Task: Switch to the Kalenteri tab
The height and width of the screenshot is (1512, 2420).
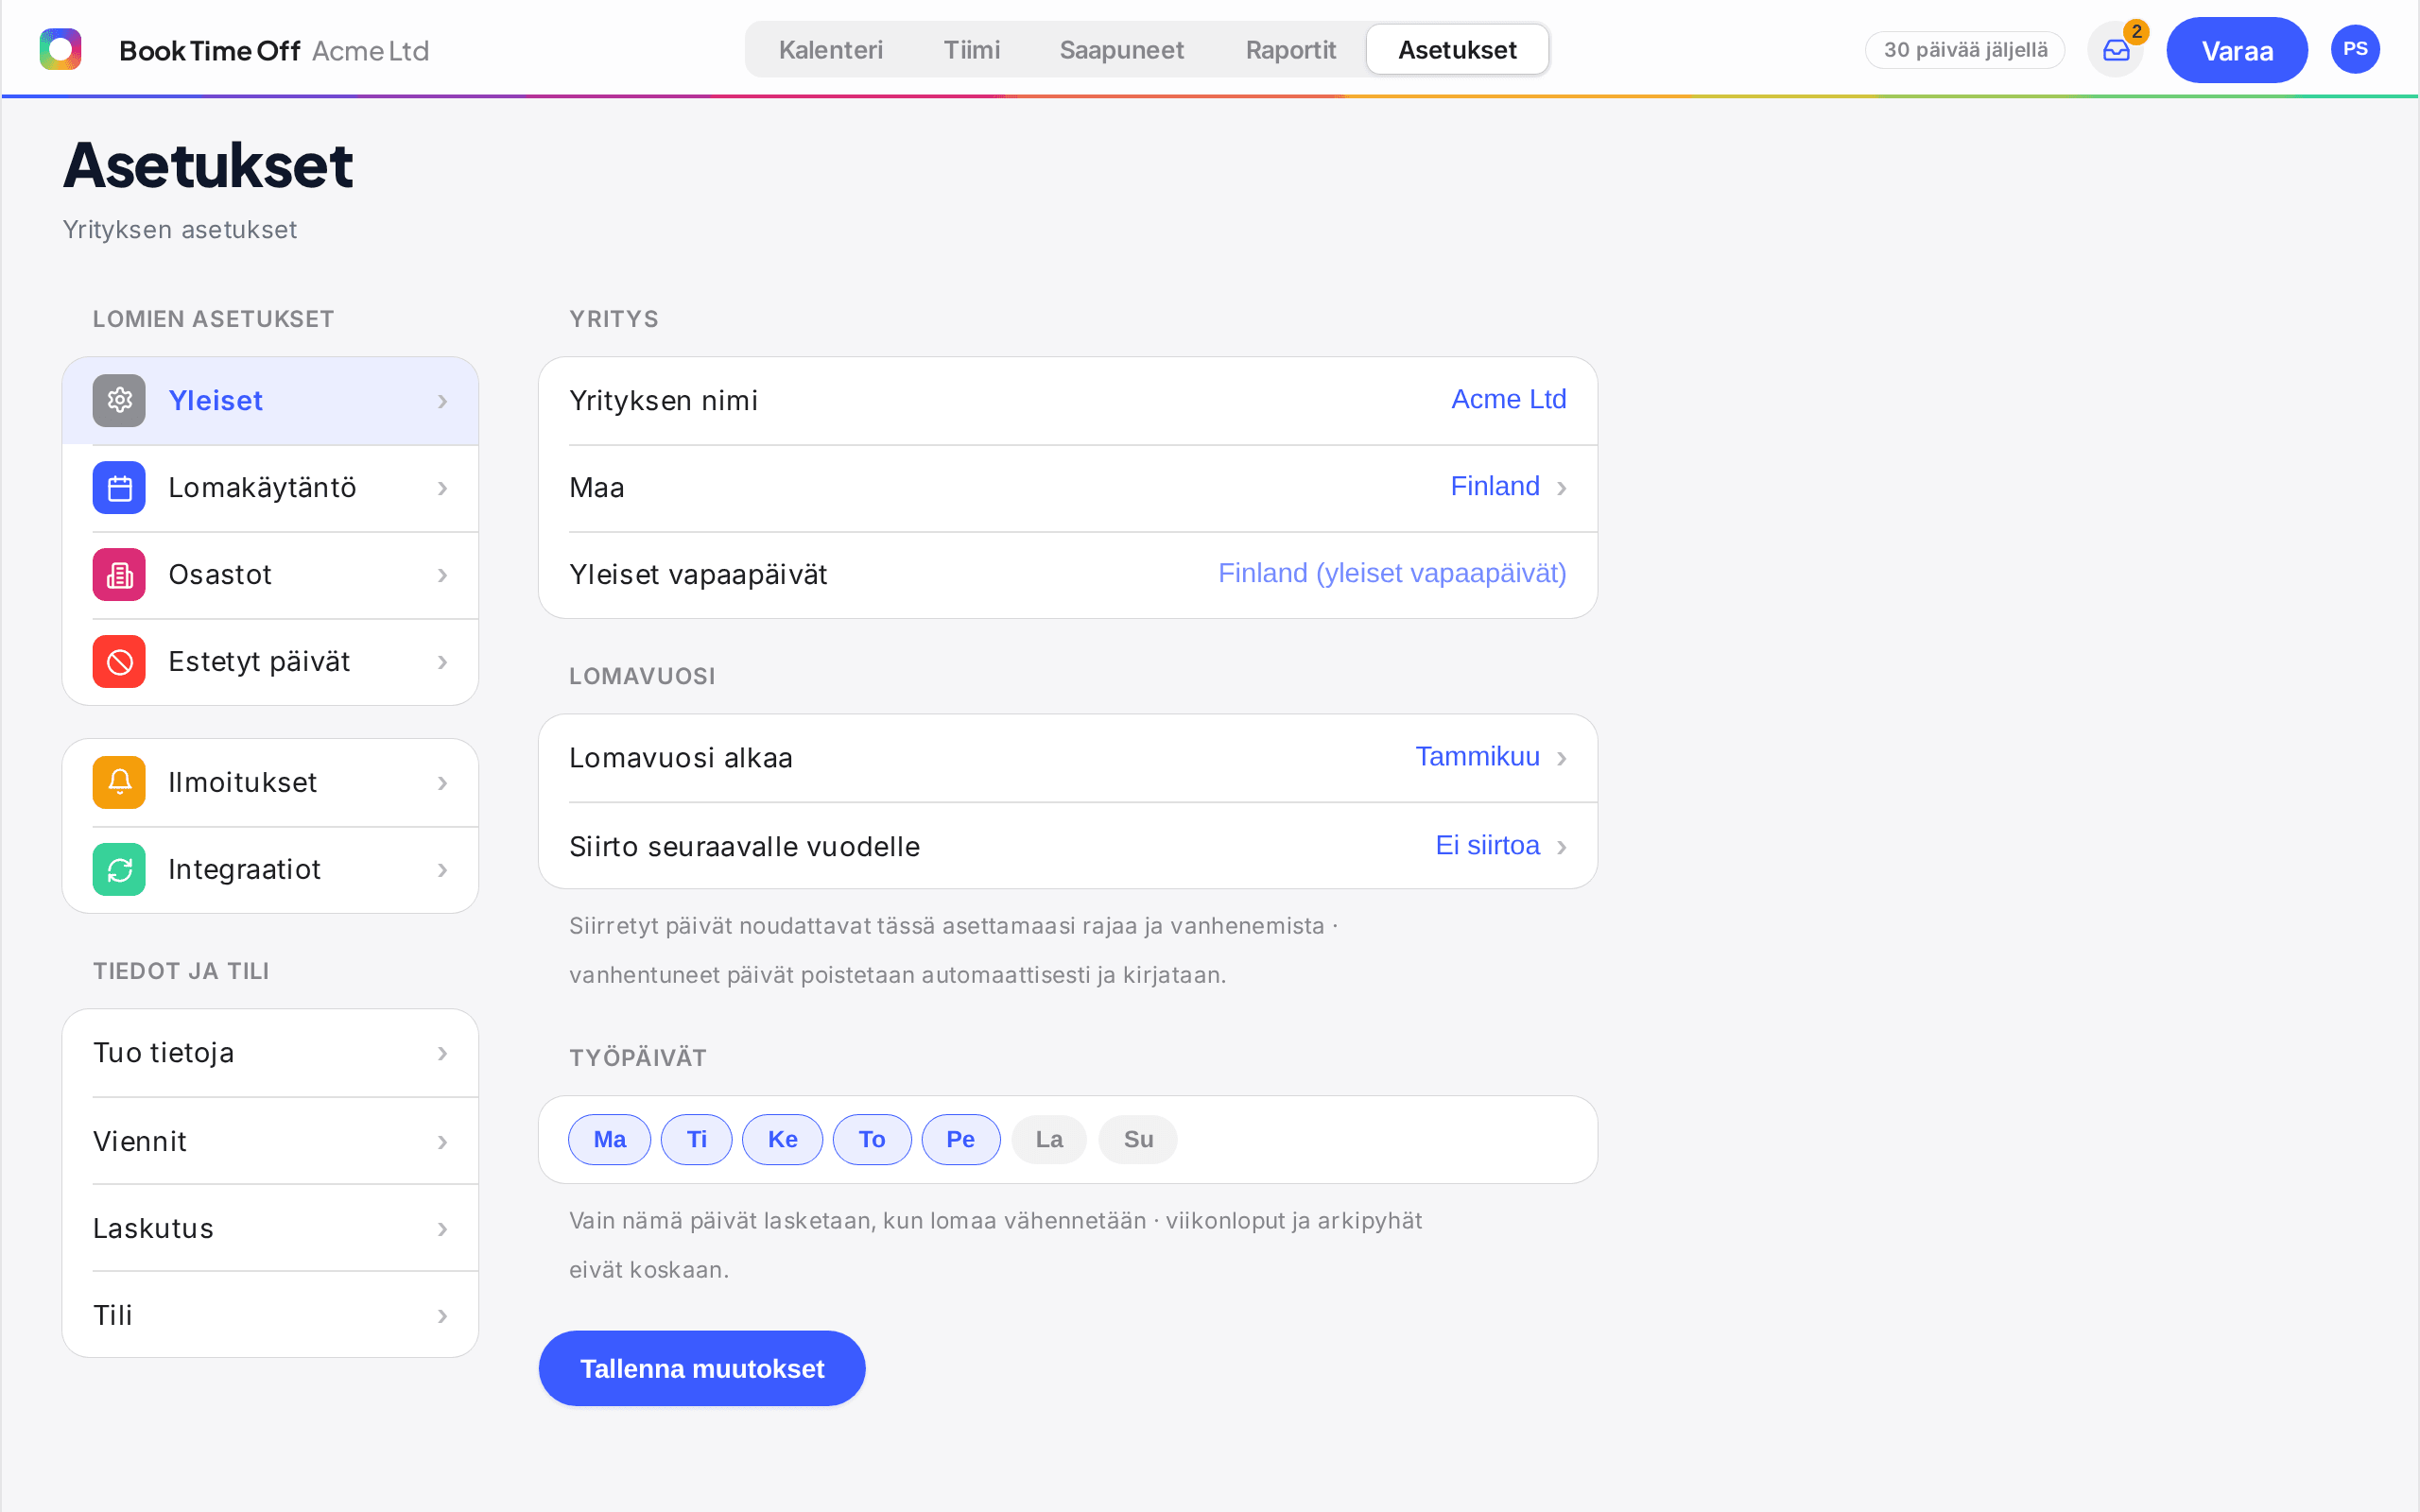Action: click(830, 50)
